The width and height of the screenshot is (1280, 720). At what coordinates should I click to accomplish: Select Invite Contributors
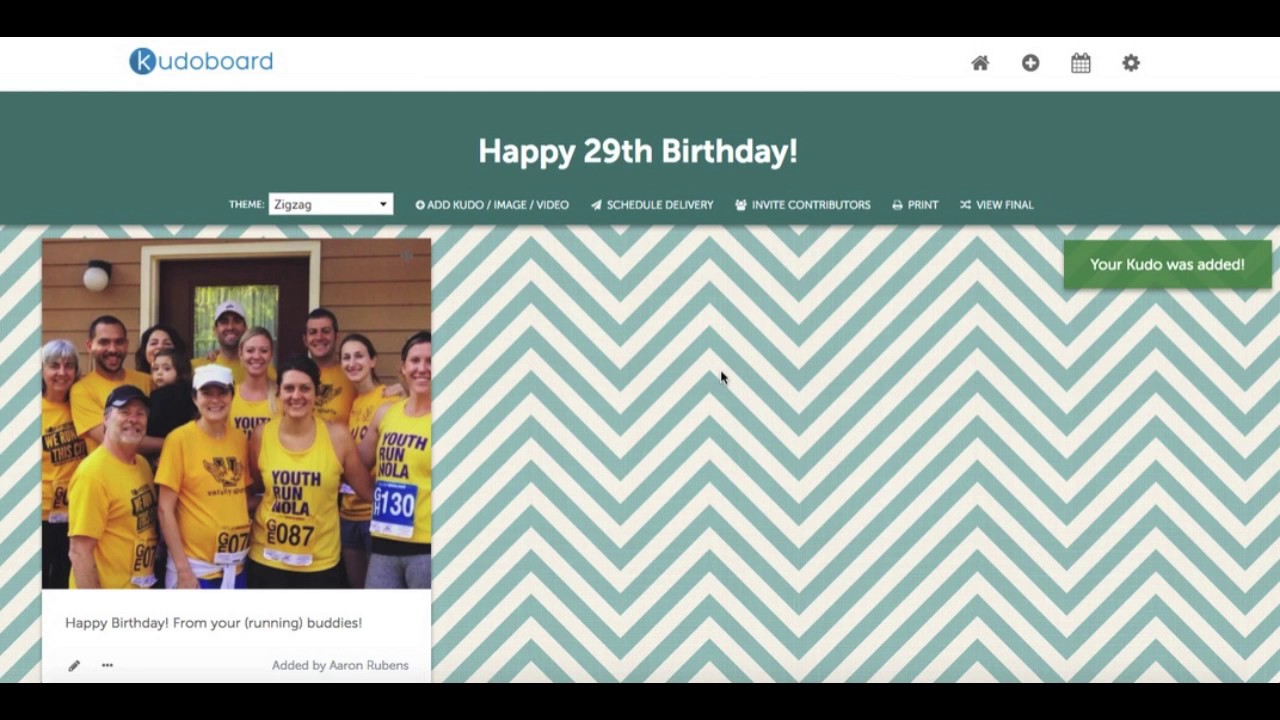(803, 205)
